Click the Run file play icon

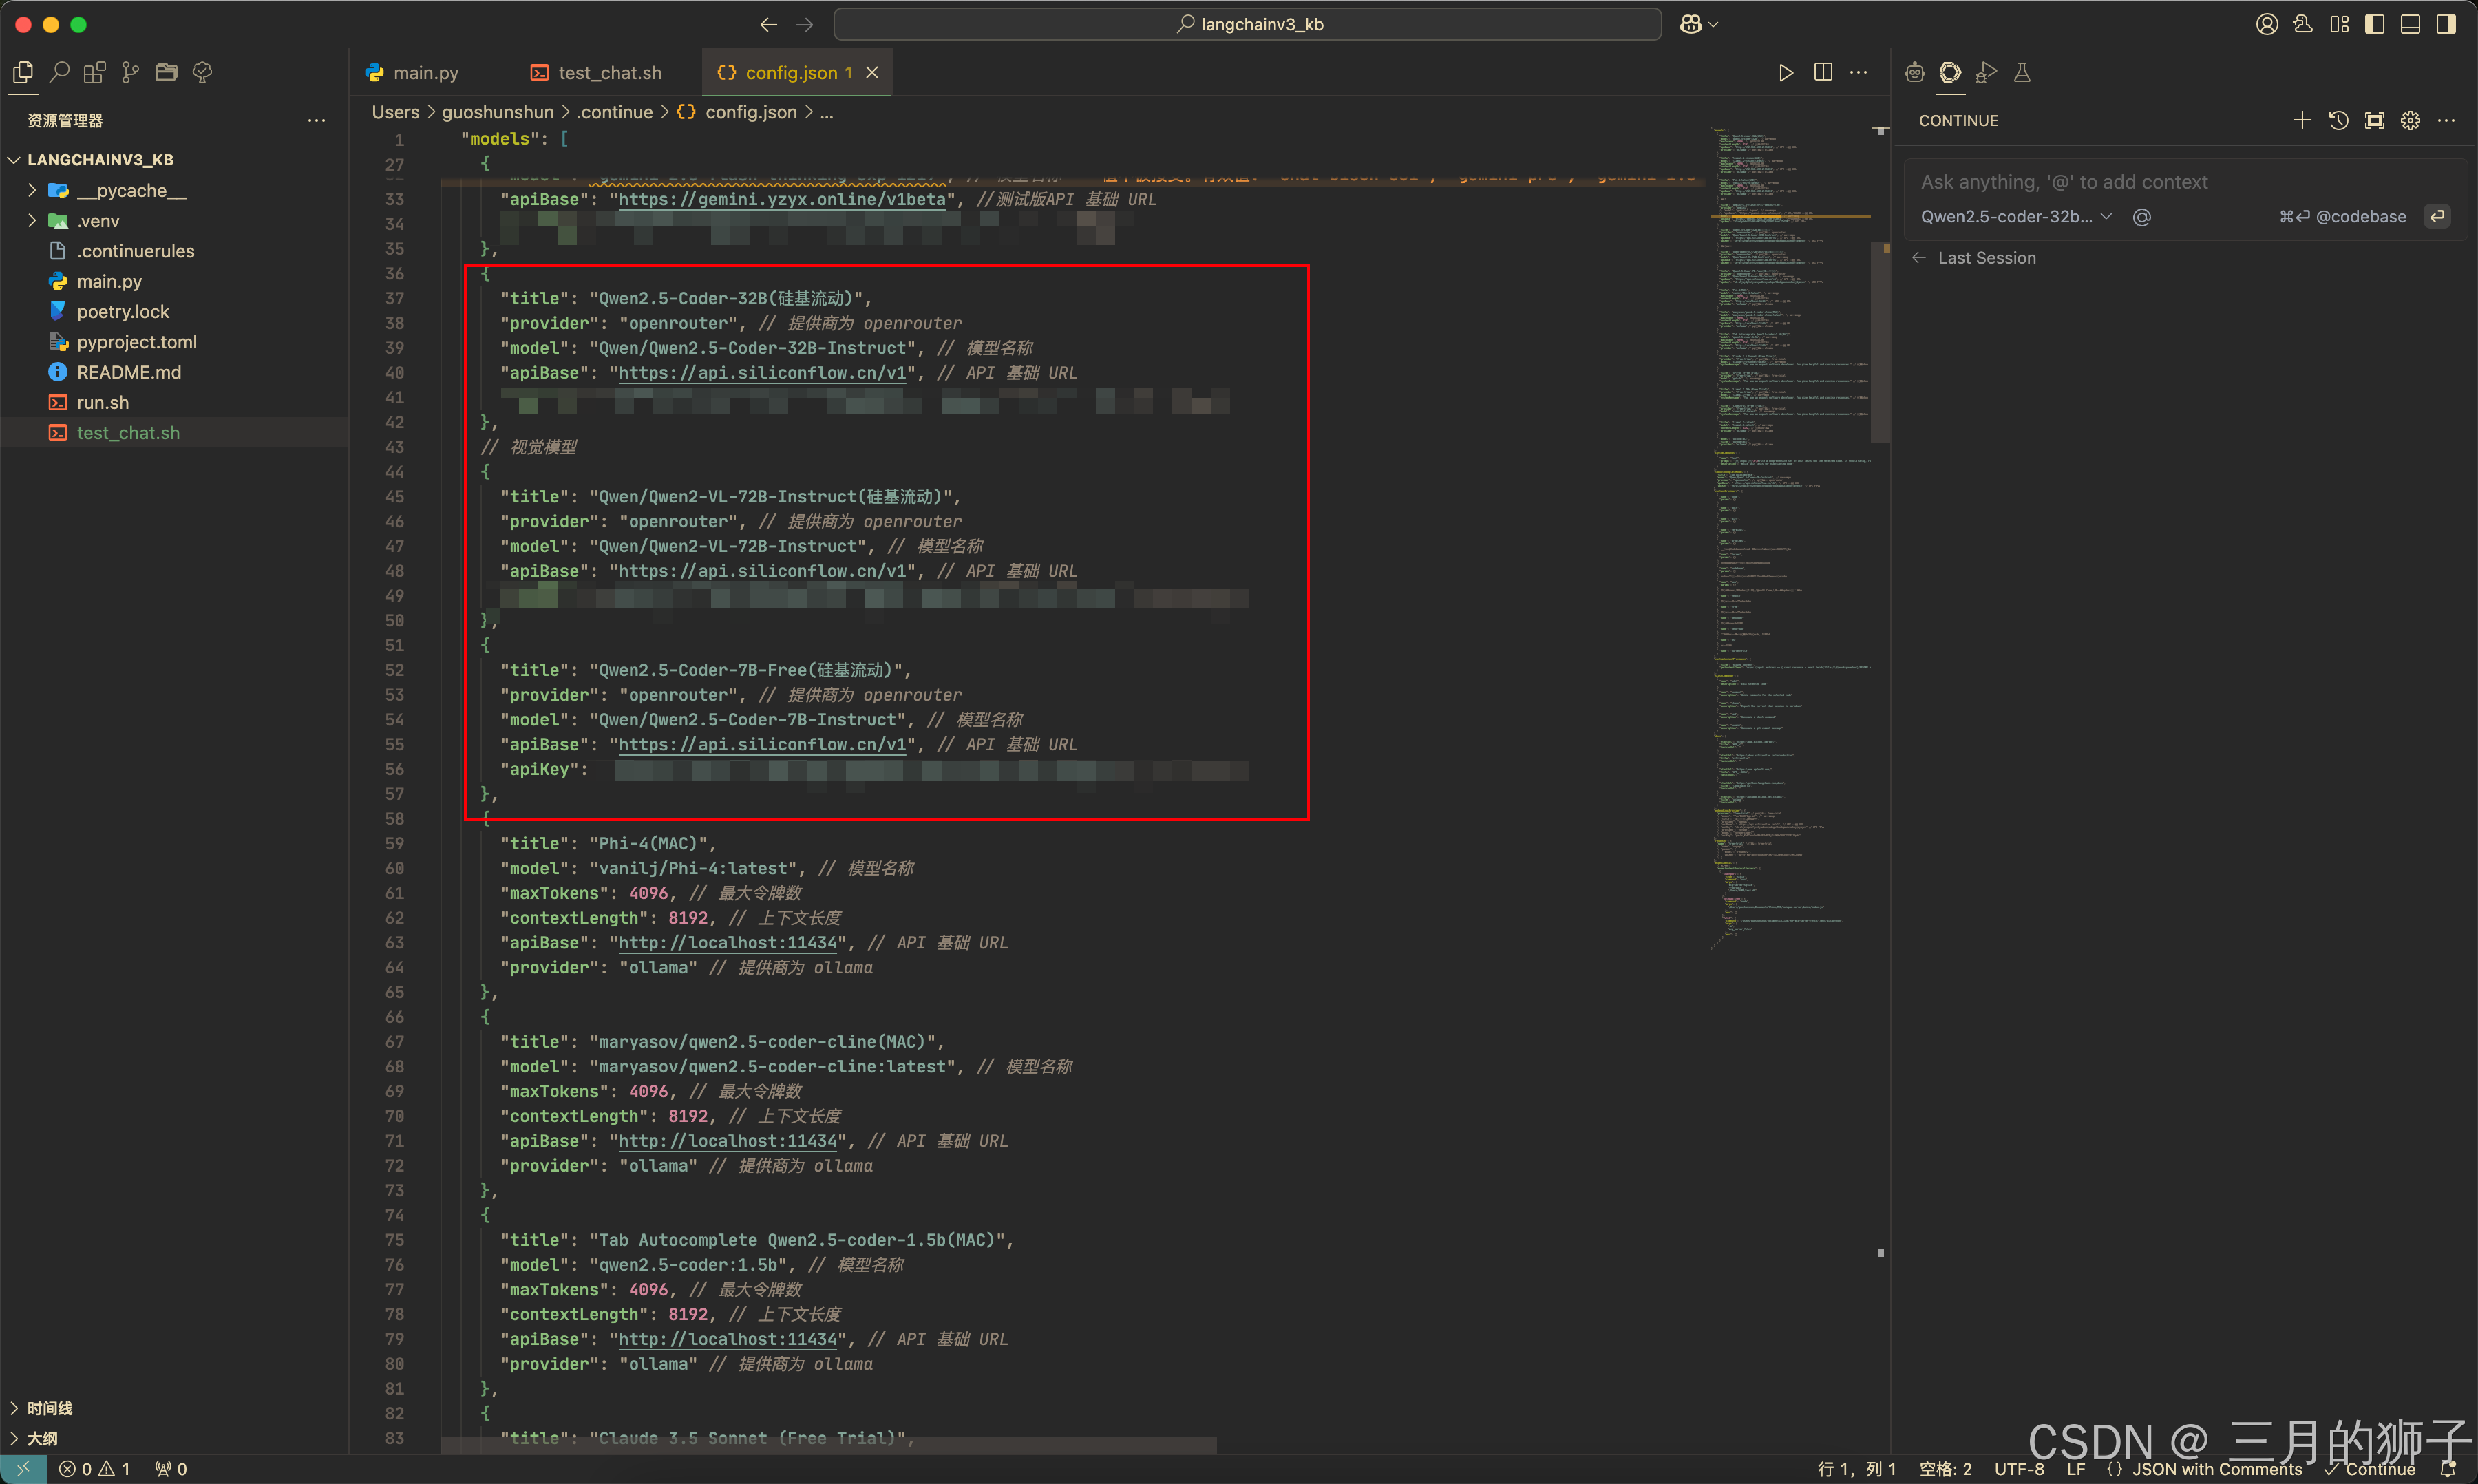(1785, 72)
